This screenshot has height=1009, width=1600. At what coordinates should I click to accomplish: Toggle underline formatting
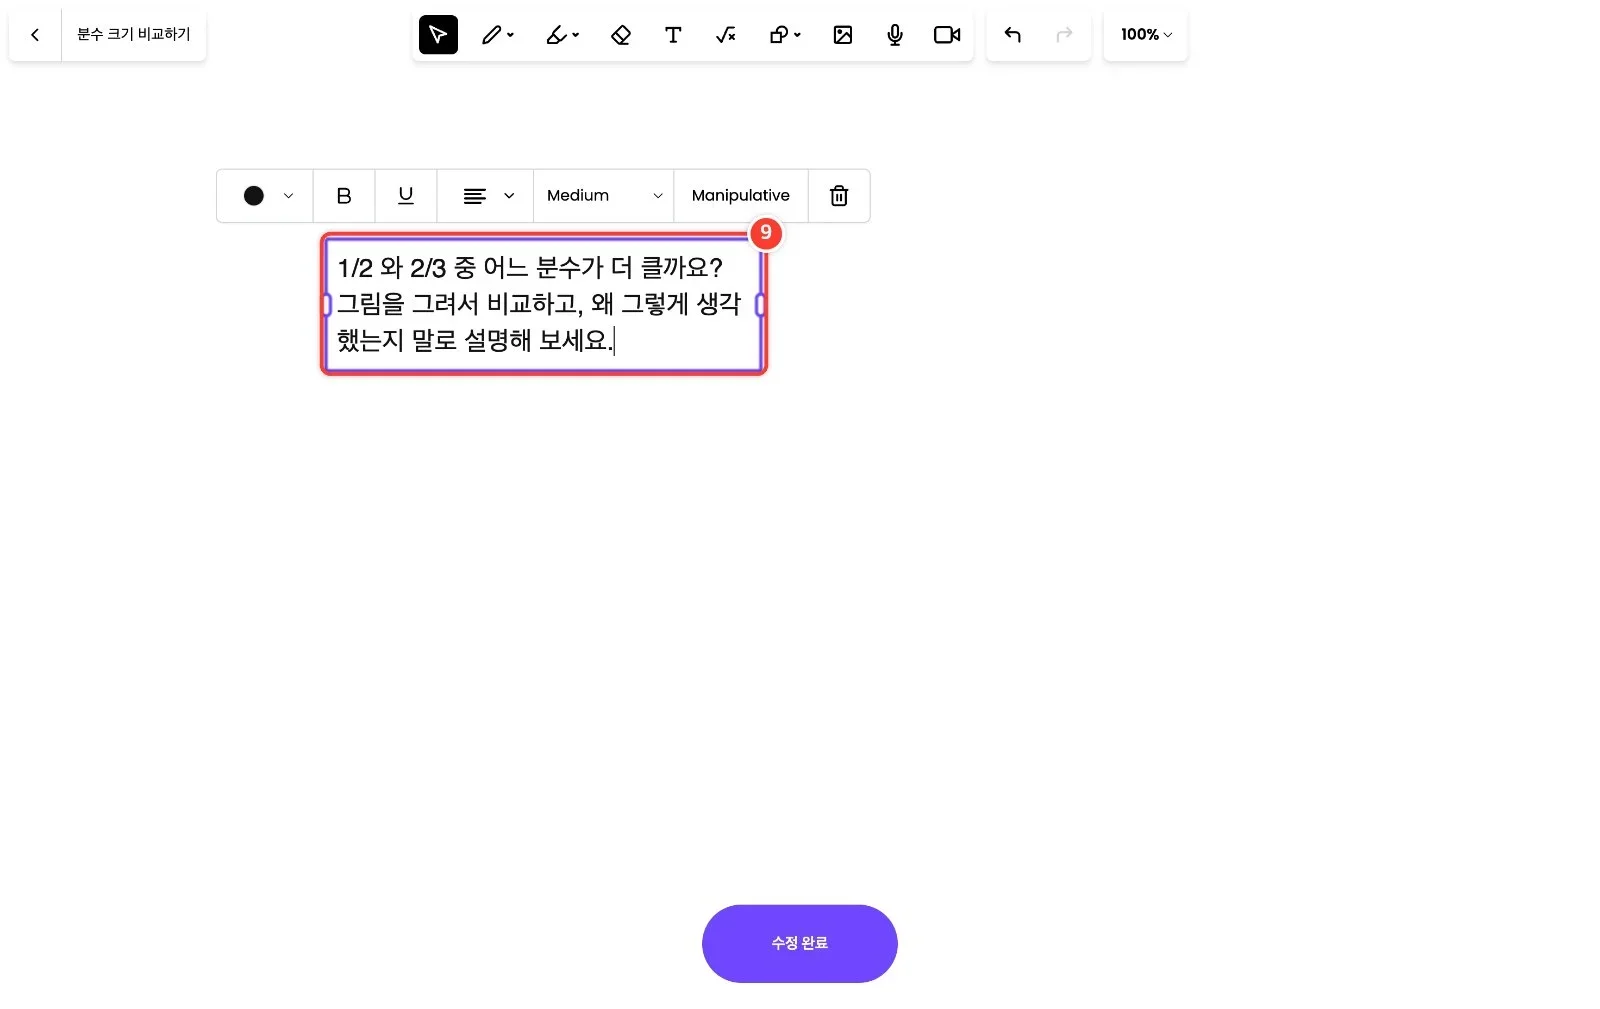pyautogui.click(x=406, y=196)
